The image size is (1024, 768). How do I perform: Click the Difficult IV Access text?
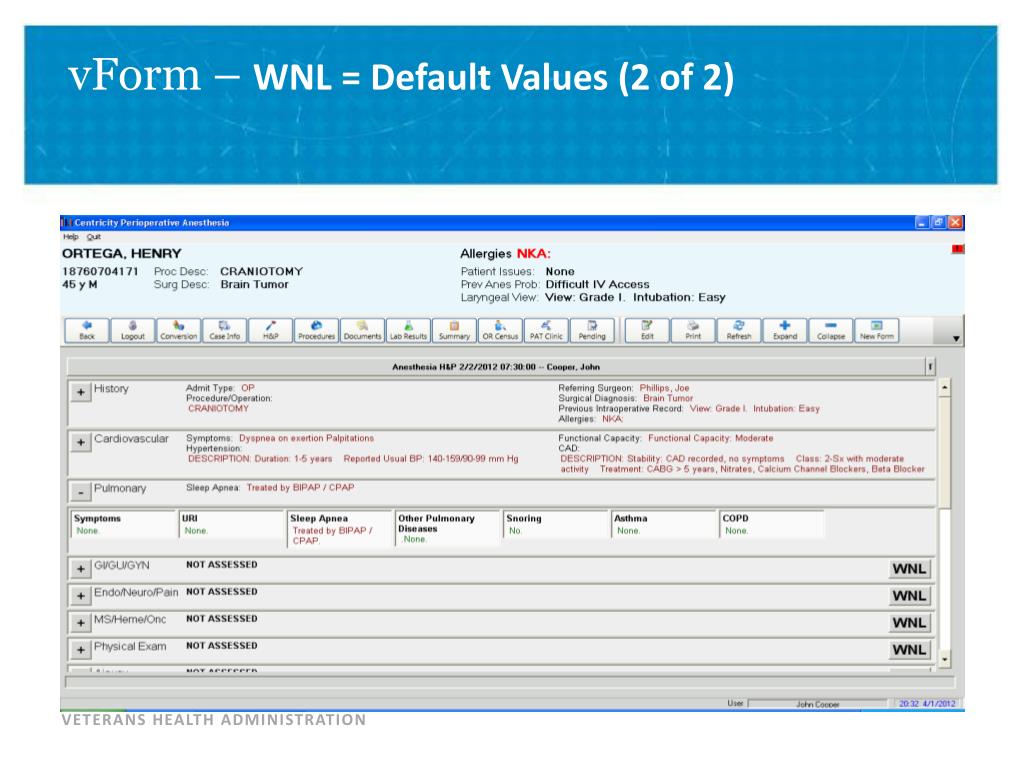(598, 284)
